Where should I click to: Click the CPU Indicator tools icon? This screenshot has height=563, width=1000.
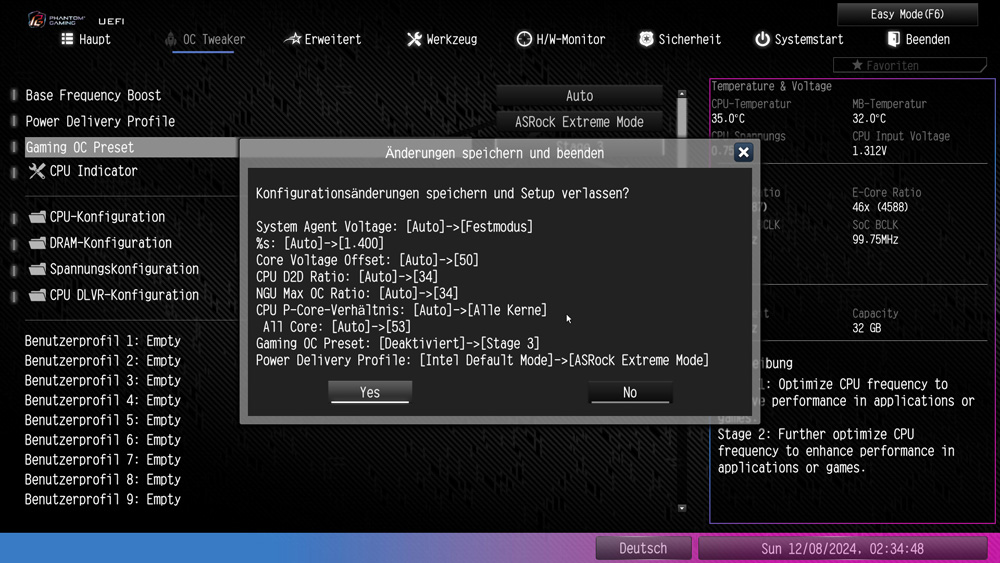click(37, 171)
